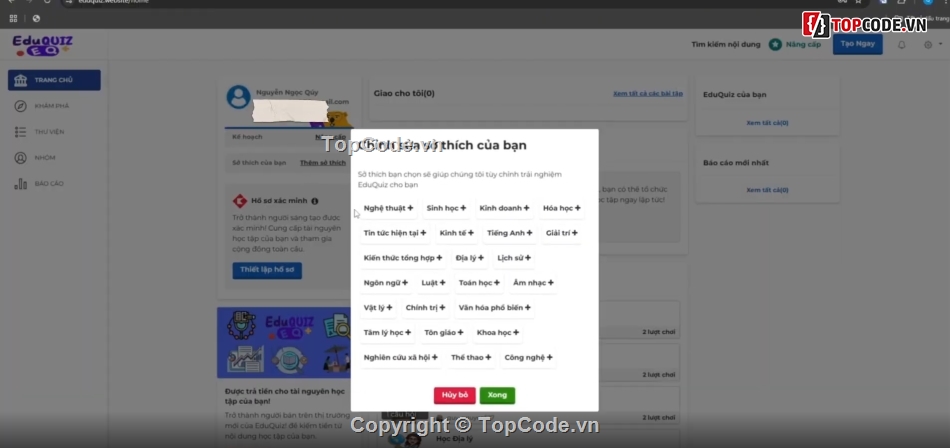
Task: Click the Nhóm person icon
Action: click(x=21, y=158)
